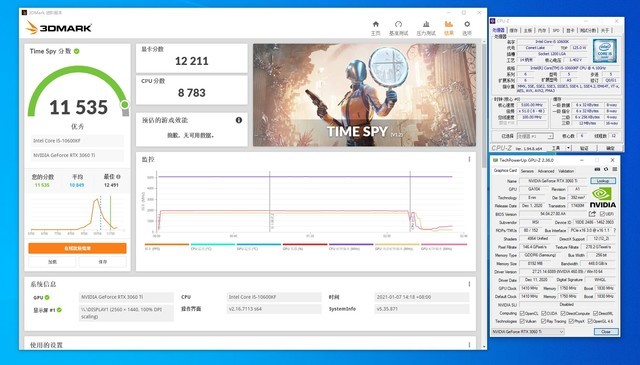Switch to the Advanced tab in GPU-Z
Screen dimensions: 640x365
(x=546, y=171)
